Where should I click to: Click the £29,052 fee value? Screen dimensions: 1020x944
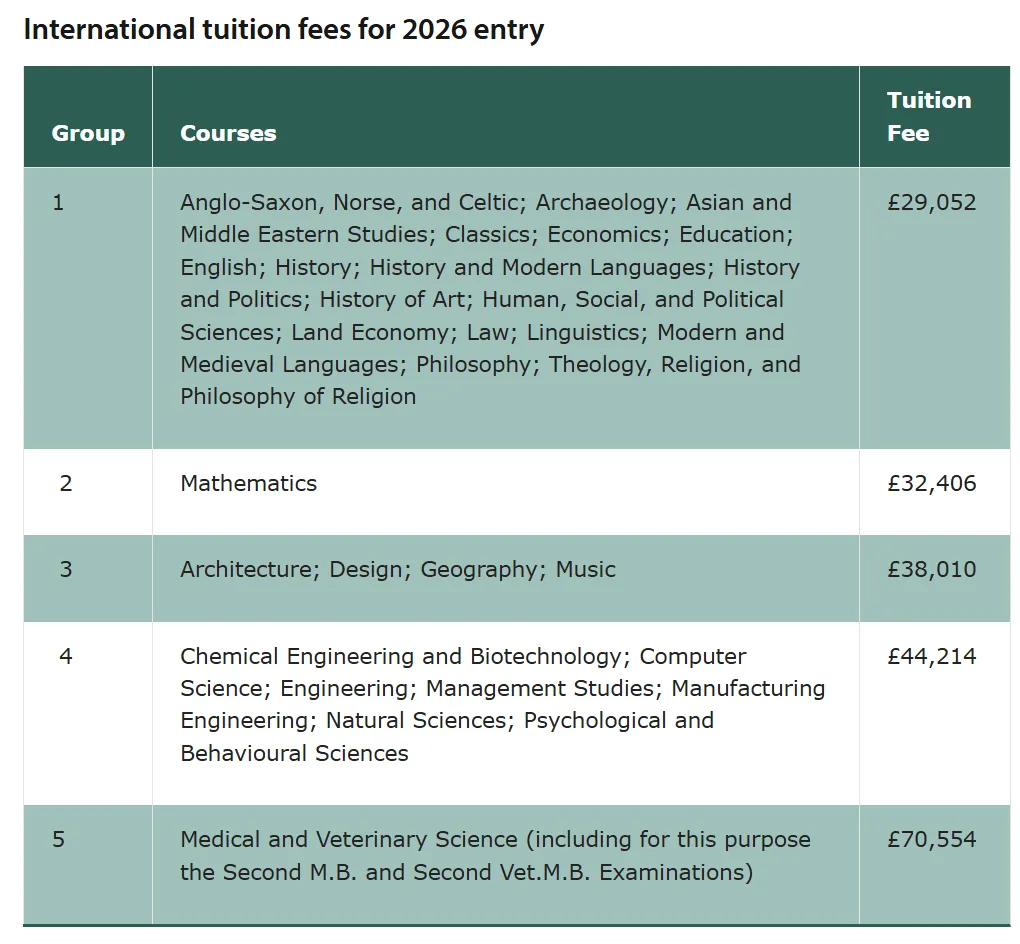point(931,201)
